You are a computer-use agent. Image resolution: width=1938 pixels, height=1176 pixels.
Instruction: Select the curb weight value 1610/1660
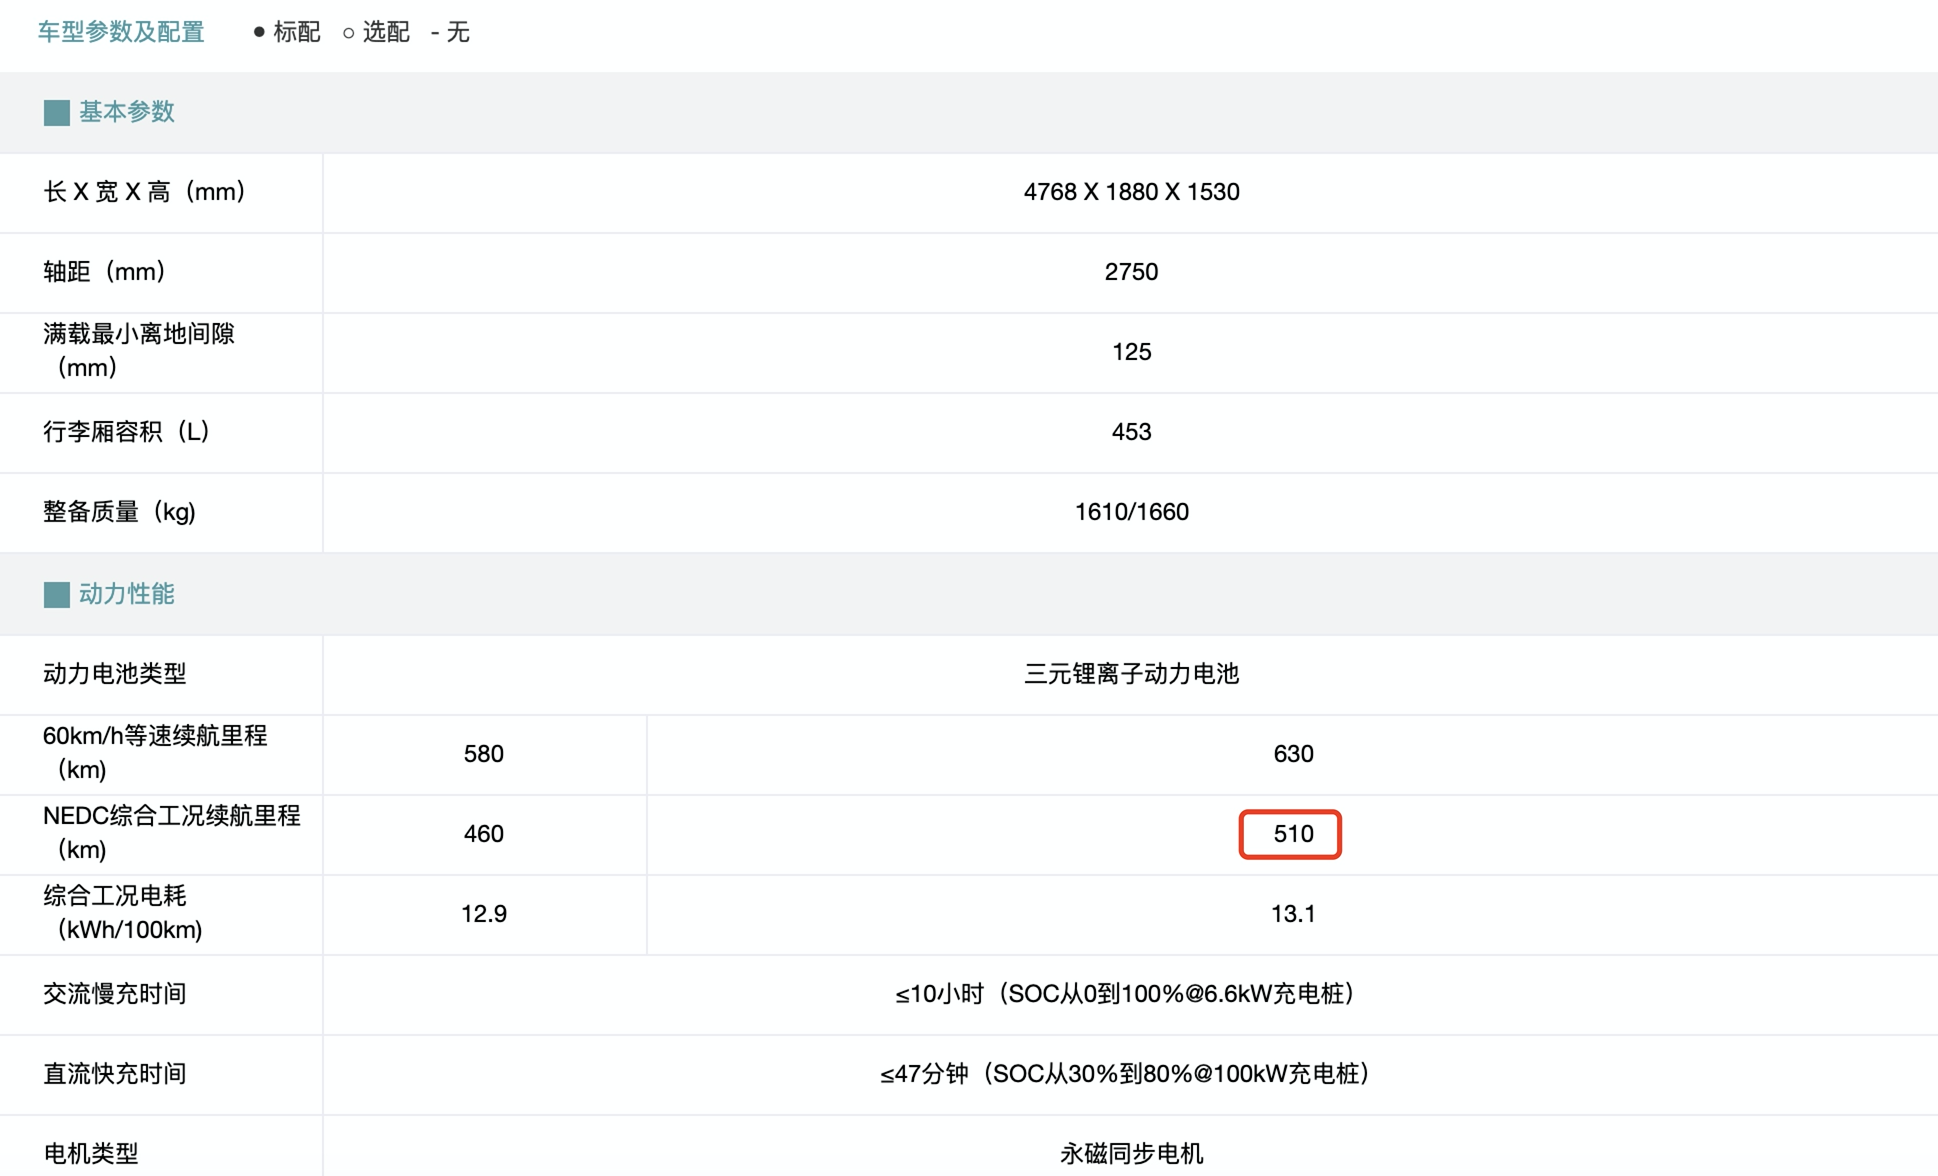pos(1131,512)
